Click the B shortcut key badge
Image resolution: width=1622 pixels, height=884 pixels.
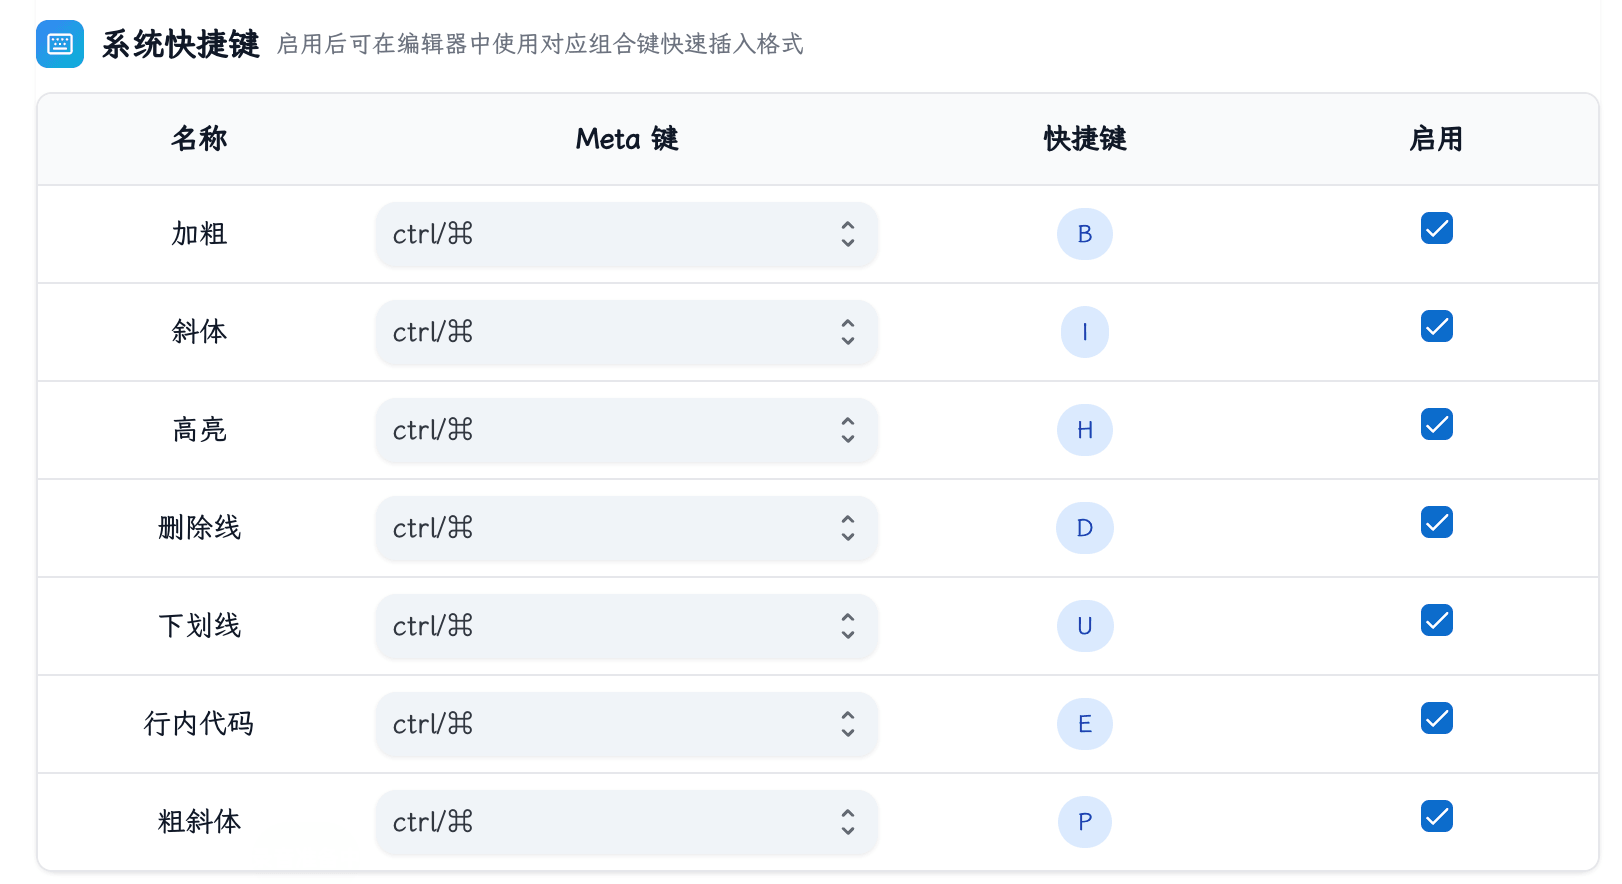[1085, 234]
